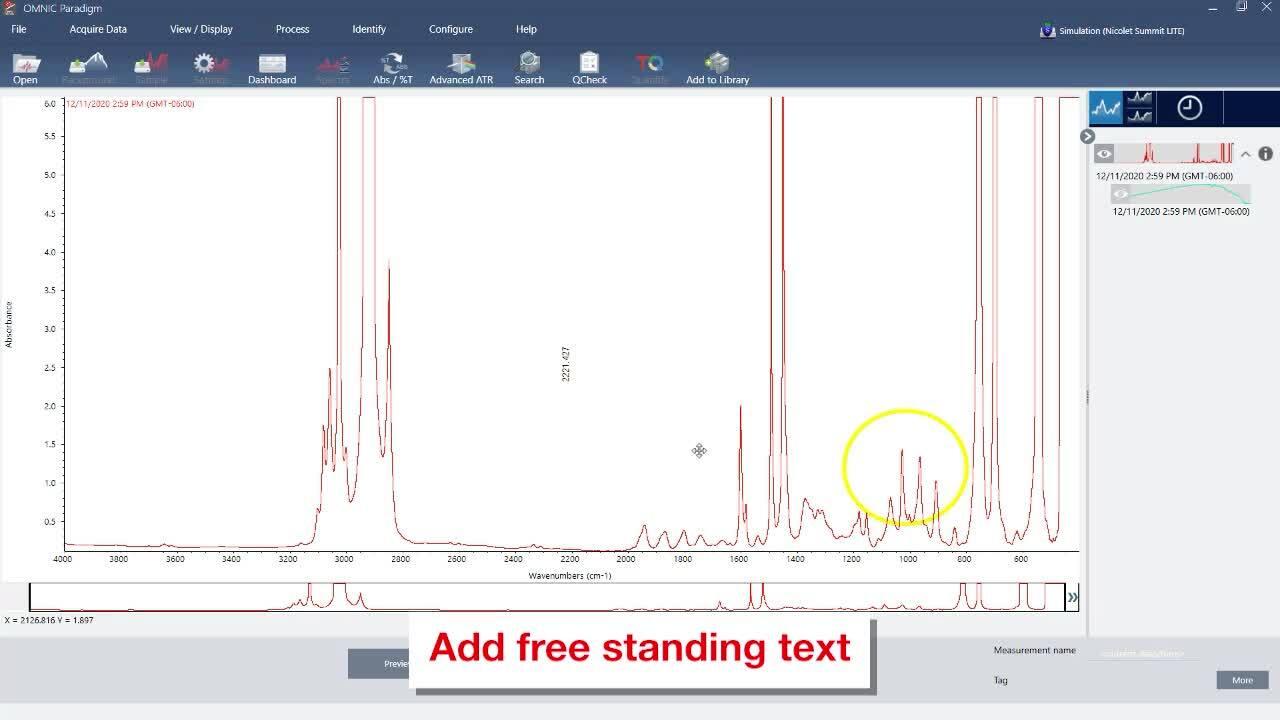1280x720 pixels.
Task: Switch to Abs / %T view
Action: pyautogui.click(x=392, y=66)
